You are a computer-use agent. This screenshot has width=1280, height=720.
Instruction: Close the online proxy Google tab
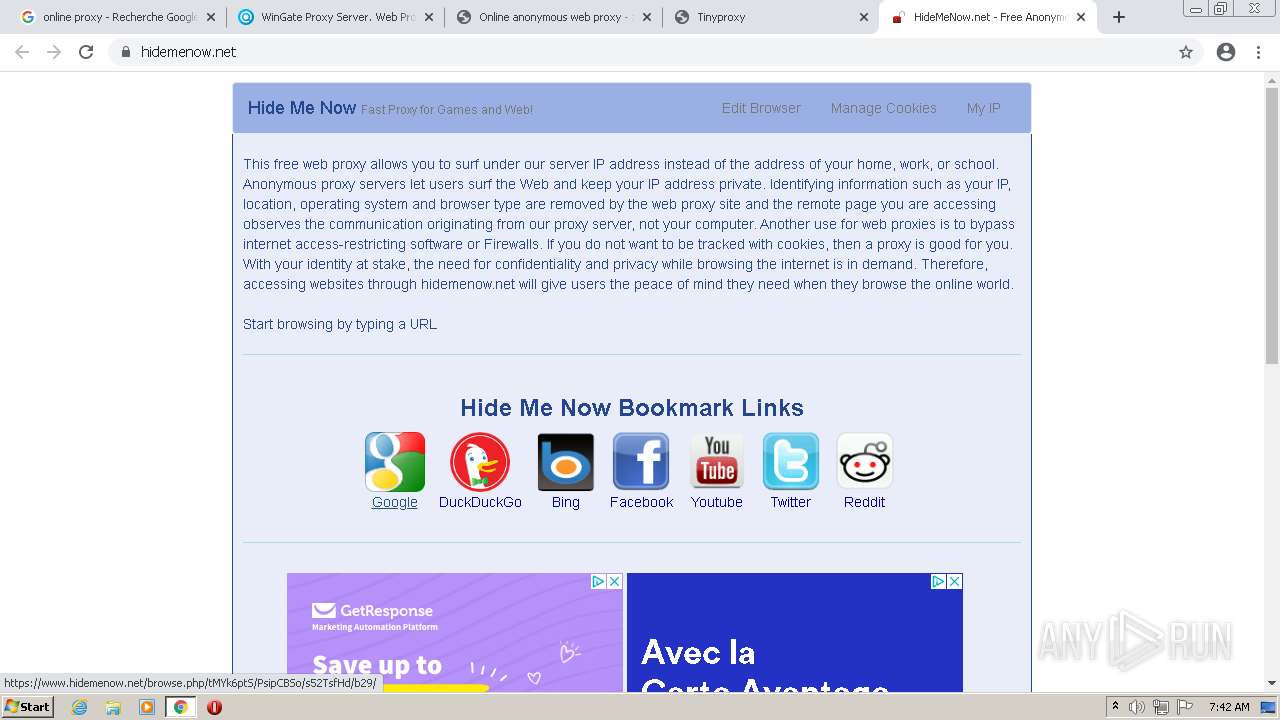[211, 17]
